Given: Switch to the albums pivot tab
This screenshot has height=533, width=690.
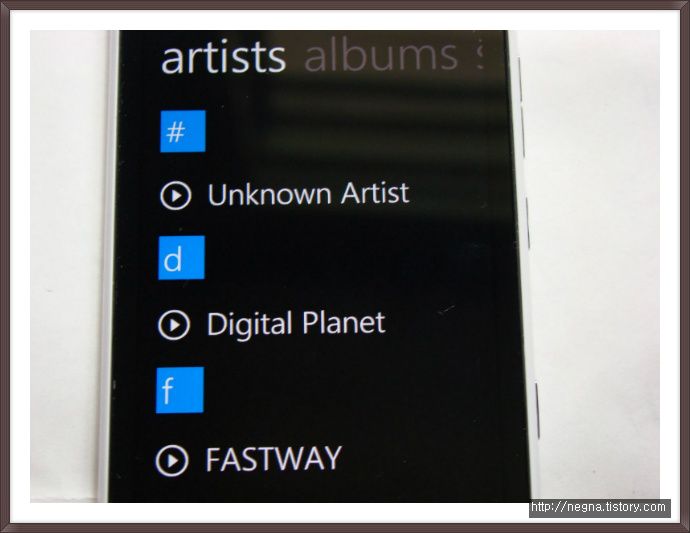Looking at the screenshot, I should [381, 56].
